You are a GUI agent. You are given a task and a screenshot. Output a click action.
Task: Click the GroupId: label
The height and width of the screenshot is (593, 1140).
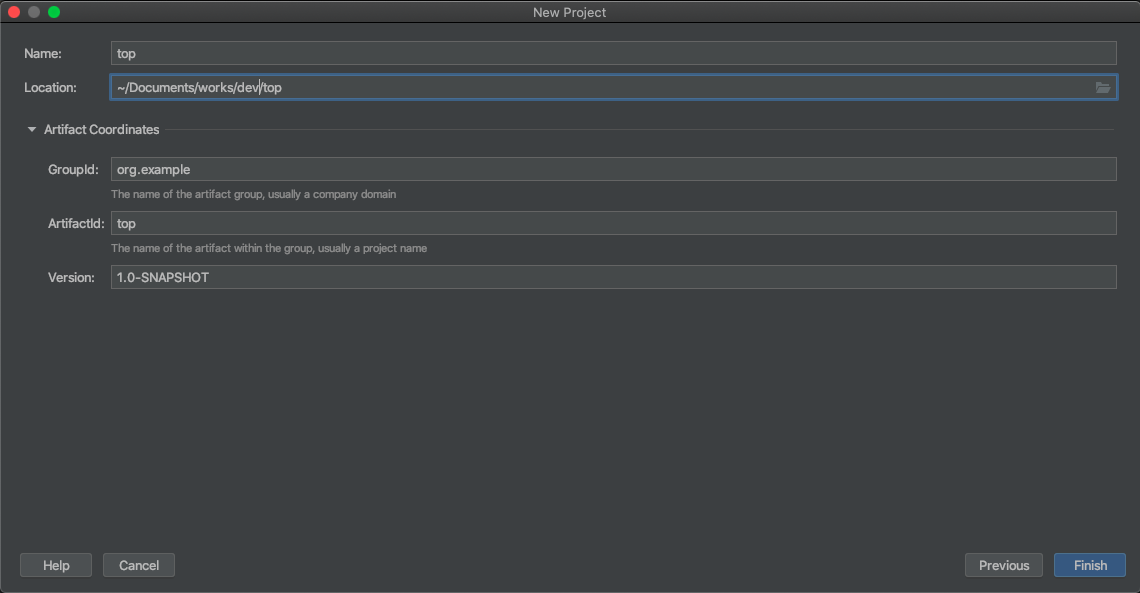pyautogui.click(x=73, y=169)
